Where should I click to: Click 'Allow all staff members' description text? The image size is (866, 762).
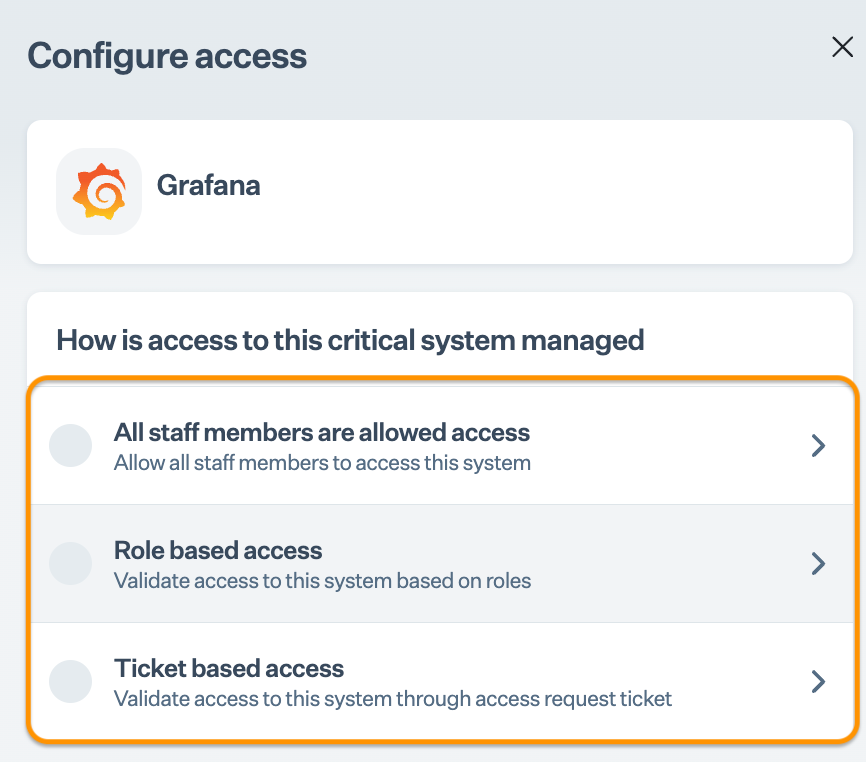(x=322, y=463)
